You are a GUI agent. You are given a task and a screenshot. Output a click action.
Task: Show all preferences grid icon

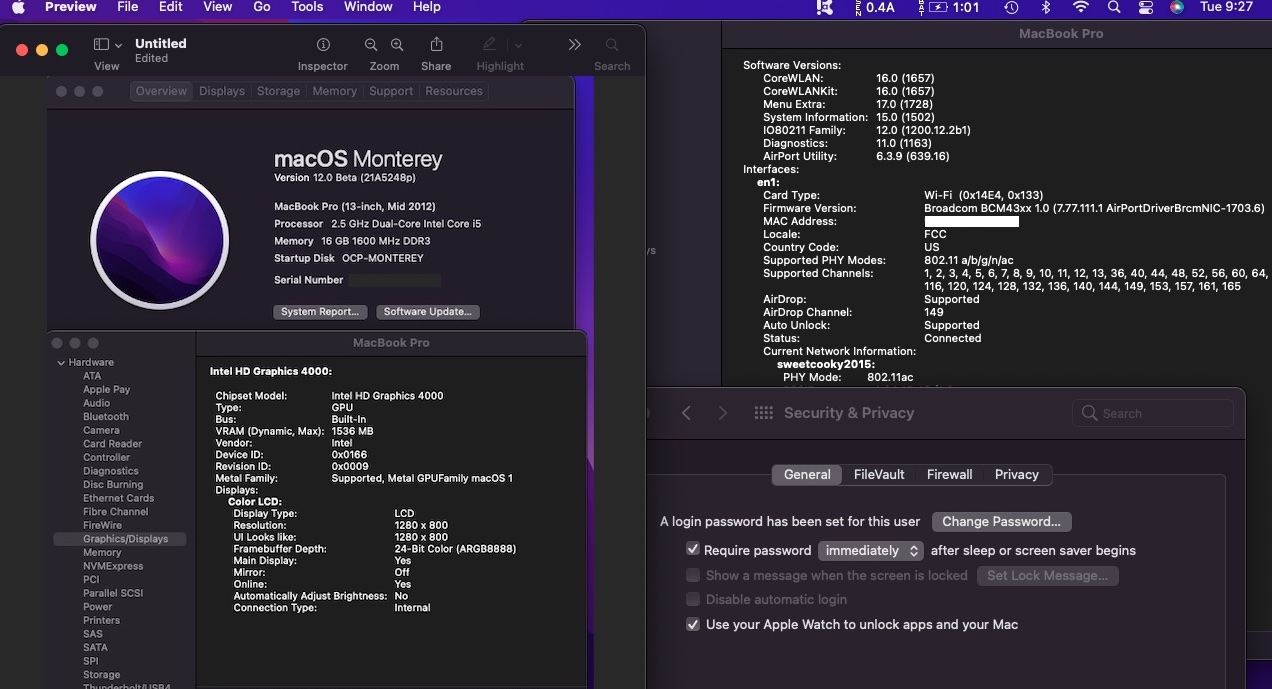click(x=764, y=413)
